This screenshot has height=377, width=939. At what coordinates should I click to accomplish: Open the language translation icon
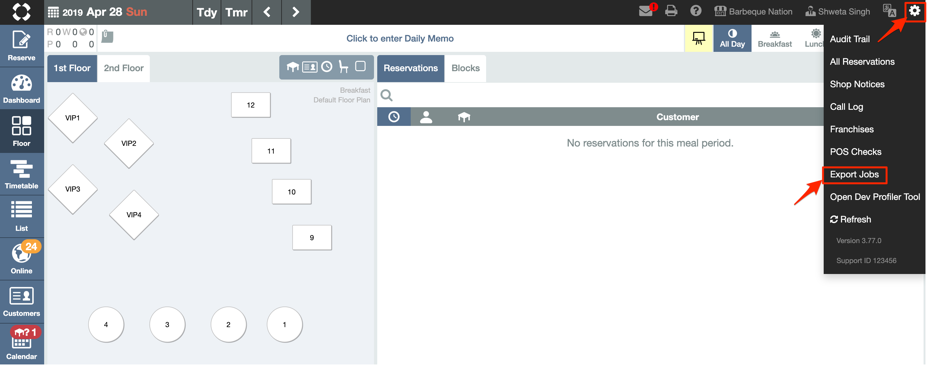click(889, 11)
